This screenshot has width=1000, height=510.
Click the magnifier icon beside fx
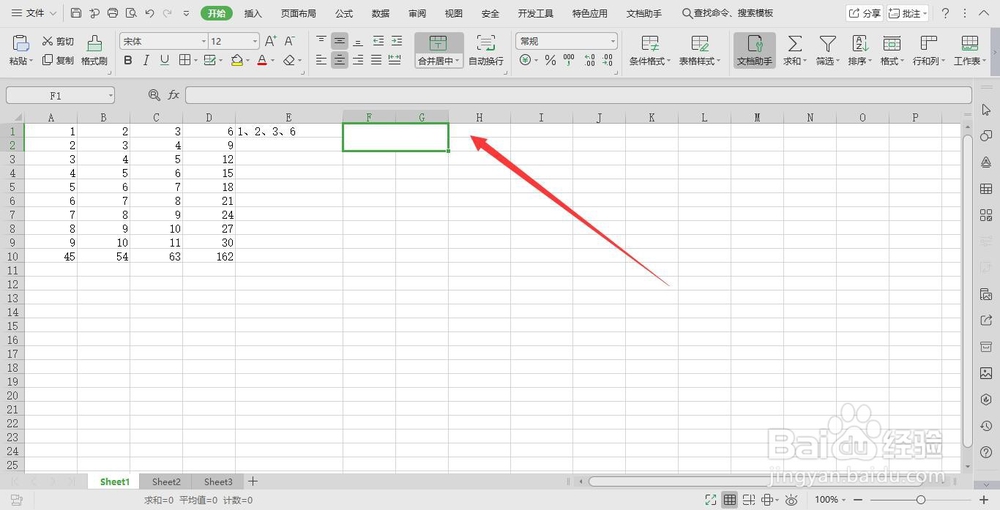(154, 95)
